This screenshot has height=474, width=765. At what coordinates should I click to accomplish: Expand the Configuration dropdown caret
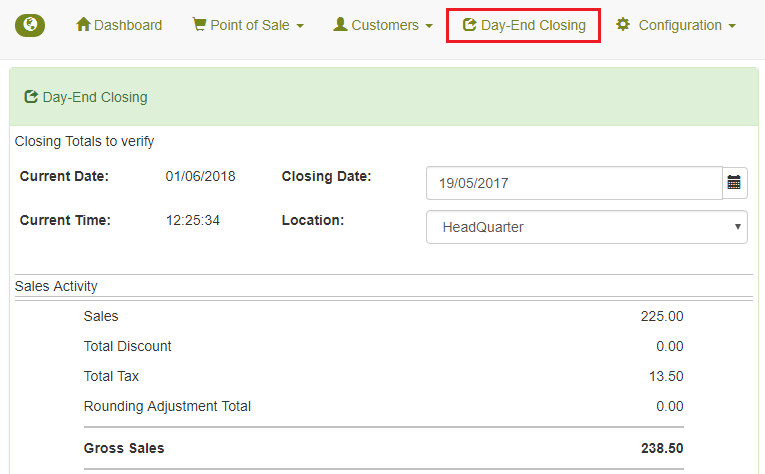coord(732,26)
